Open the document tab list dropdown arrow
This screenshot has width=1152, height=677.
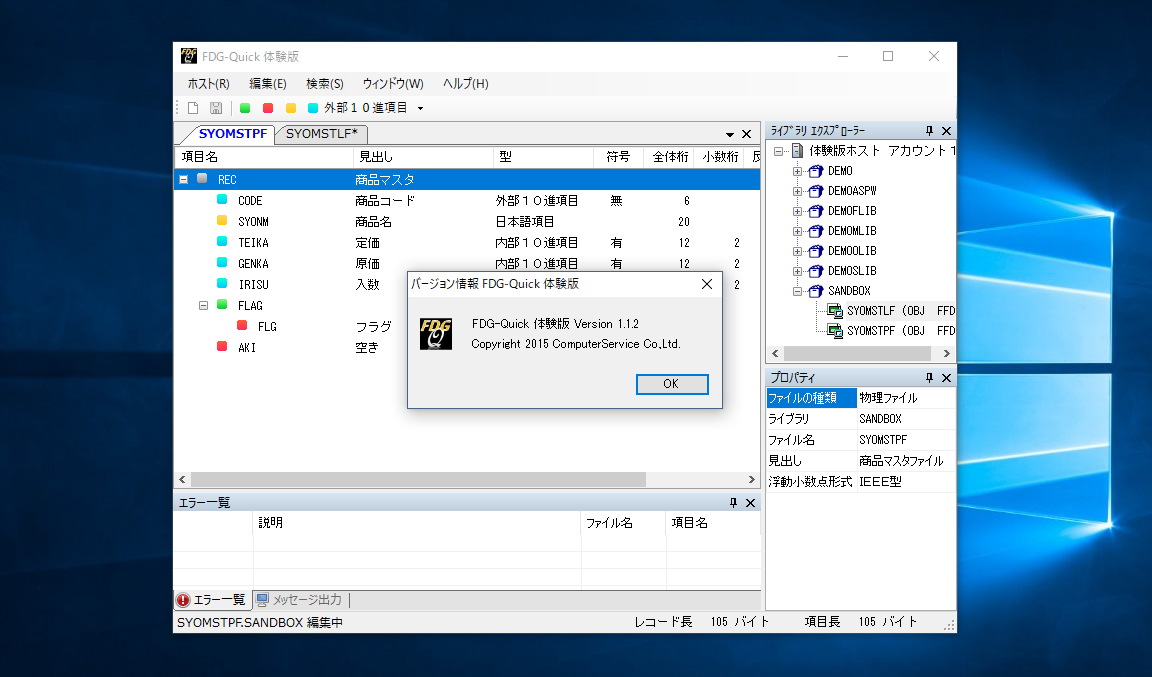pos(730,135)
